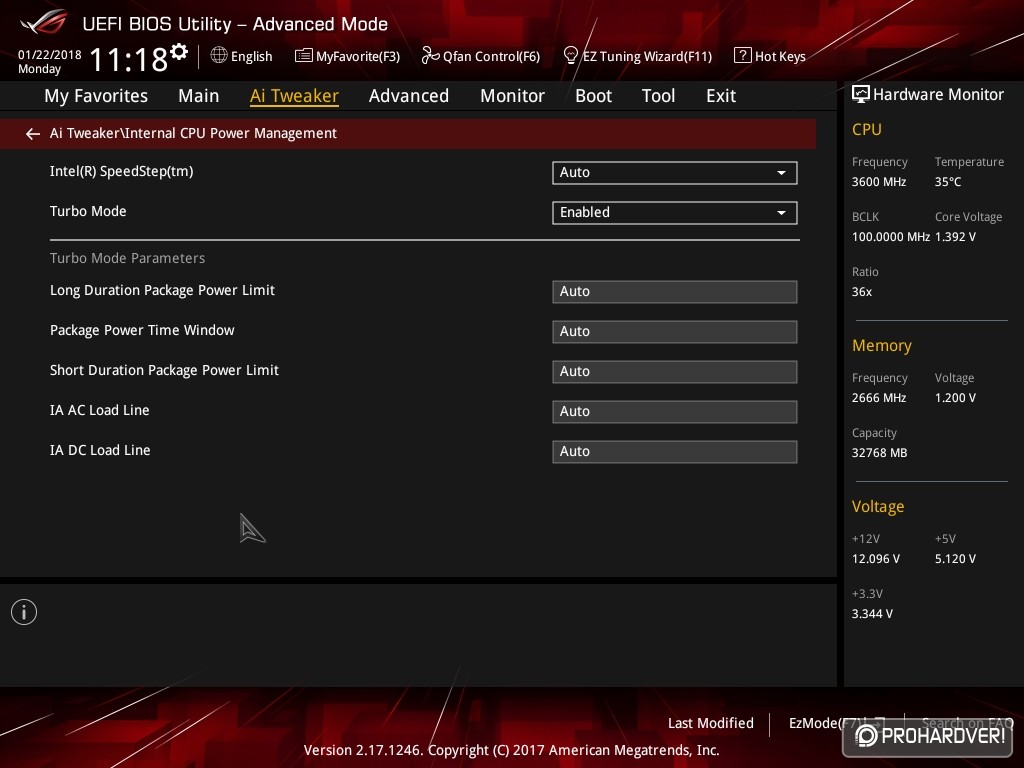Switch to the Main tab
Screen dimensions: 1024x768
(x=199, y=96)
